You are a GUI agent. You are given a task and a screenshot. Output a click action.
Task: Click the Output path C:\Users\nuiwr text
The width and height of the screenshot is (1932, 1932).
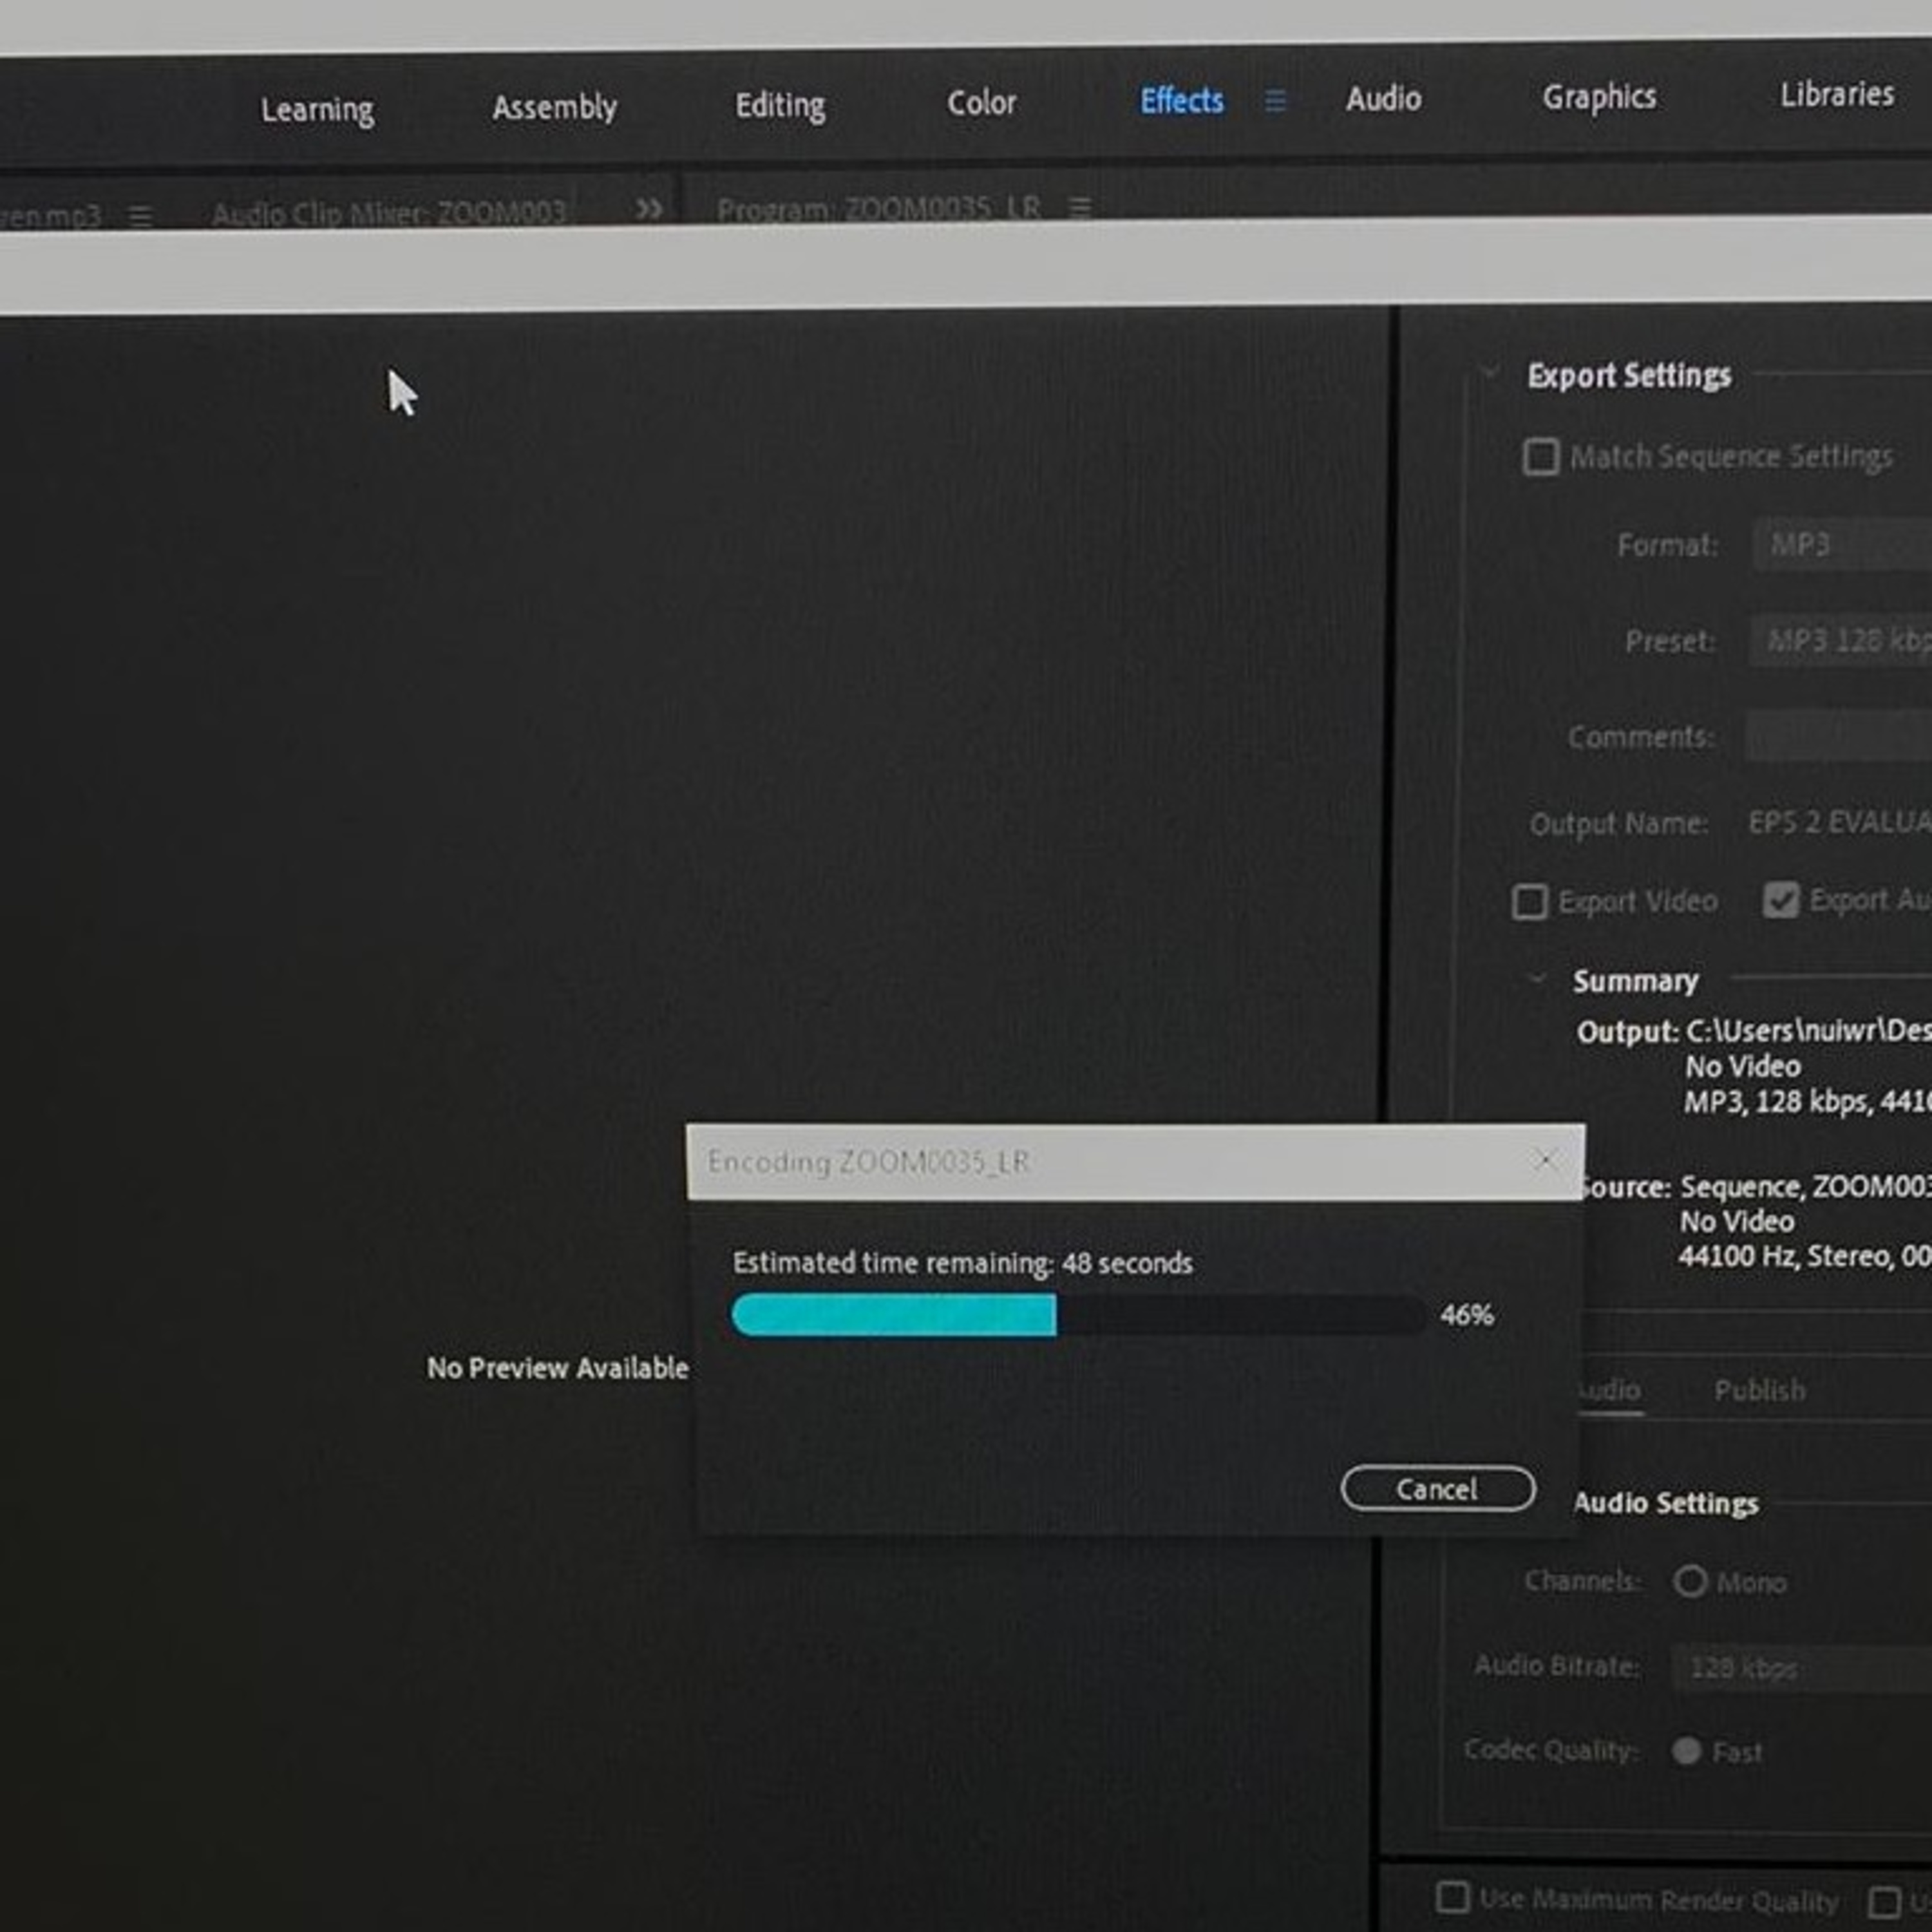[1809, 1030]
